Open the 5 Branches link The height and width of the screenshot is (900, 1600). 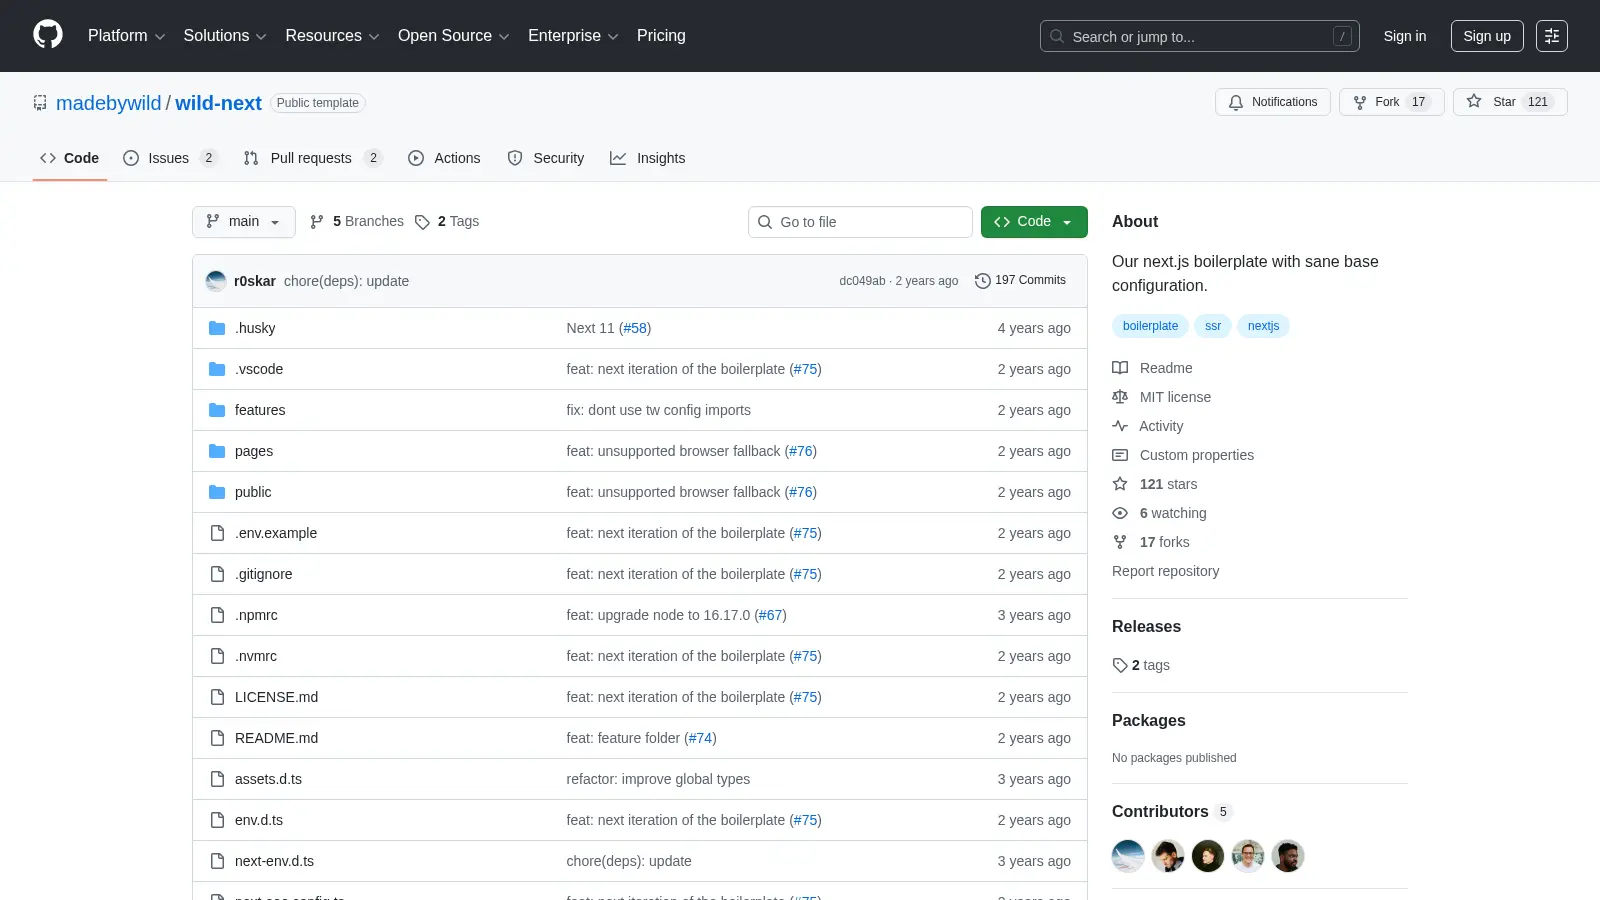point(357,222)
